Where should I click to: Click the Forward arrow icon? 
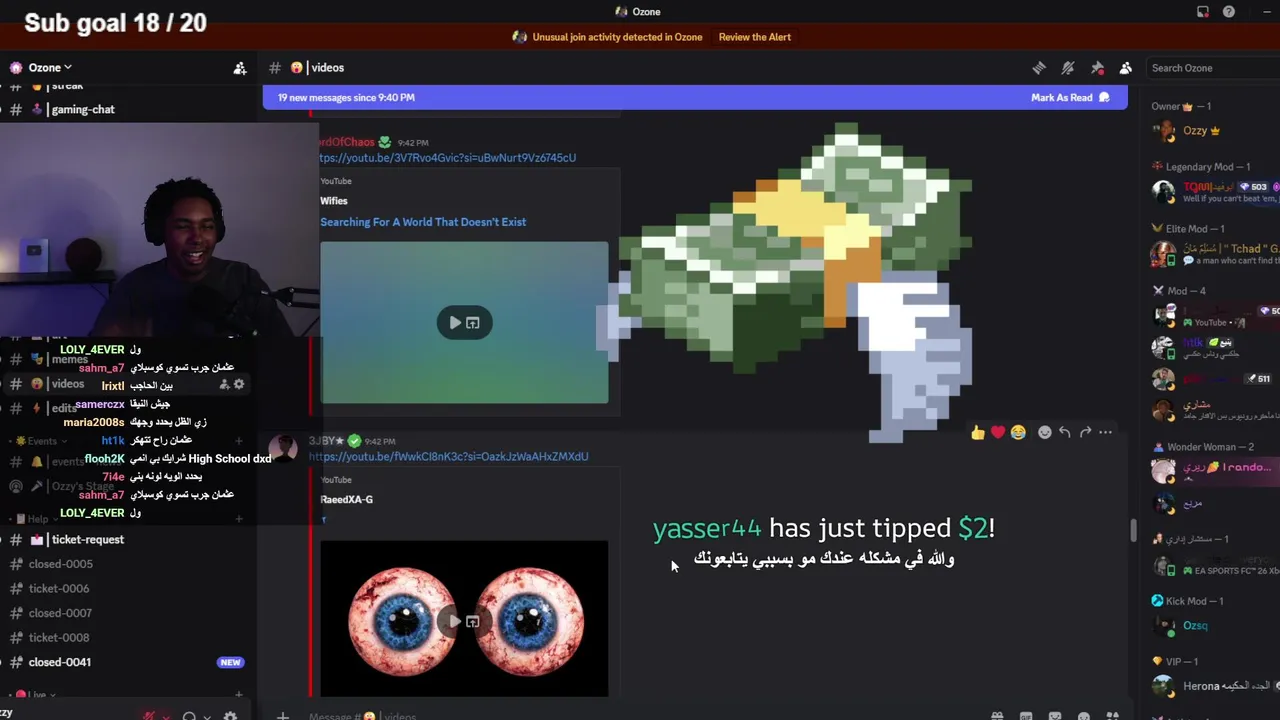click(1085, 432)
